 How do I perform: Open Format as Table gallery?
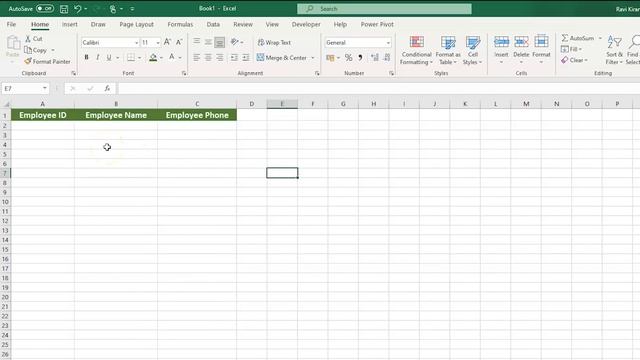(448, 50)
